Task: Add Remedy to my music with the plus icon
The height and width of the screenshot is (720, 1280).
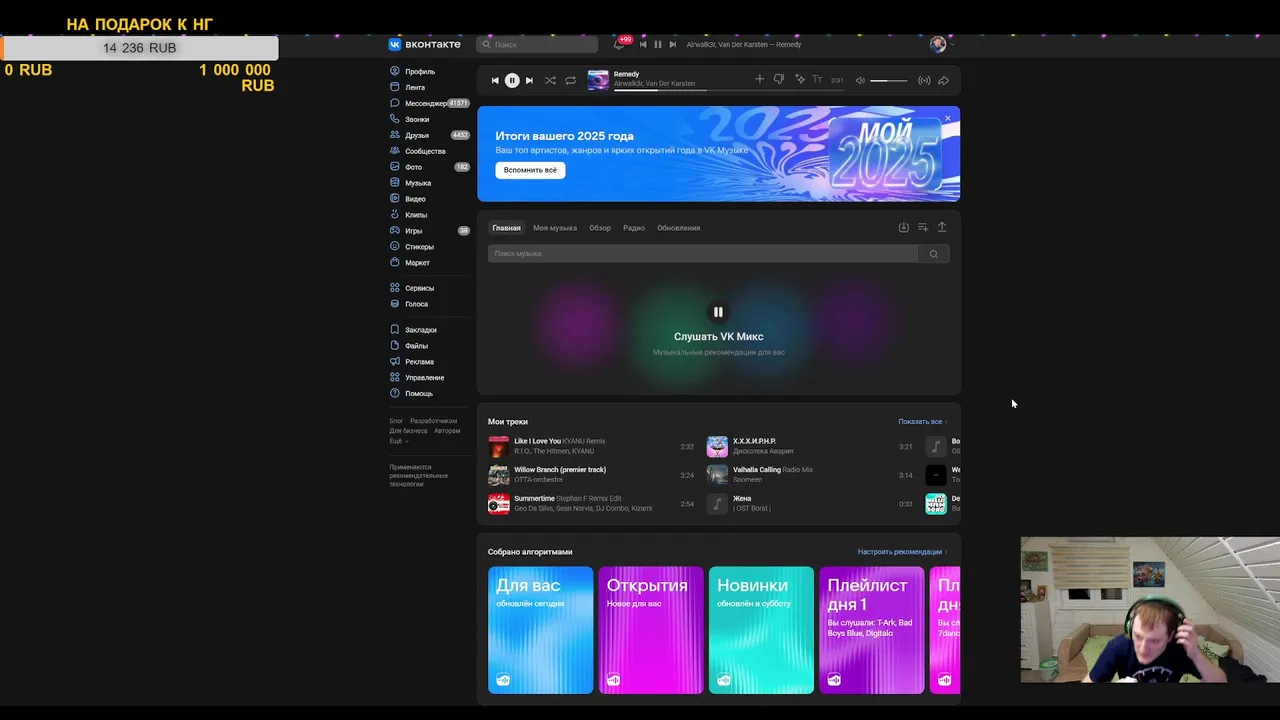Action: [759, 79]
